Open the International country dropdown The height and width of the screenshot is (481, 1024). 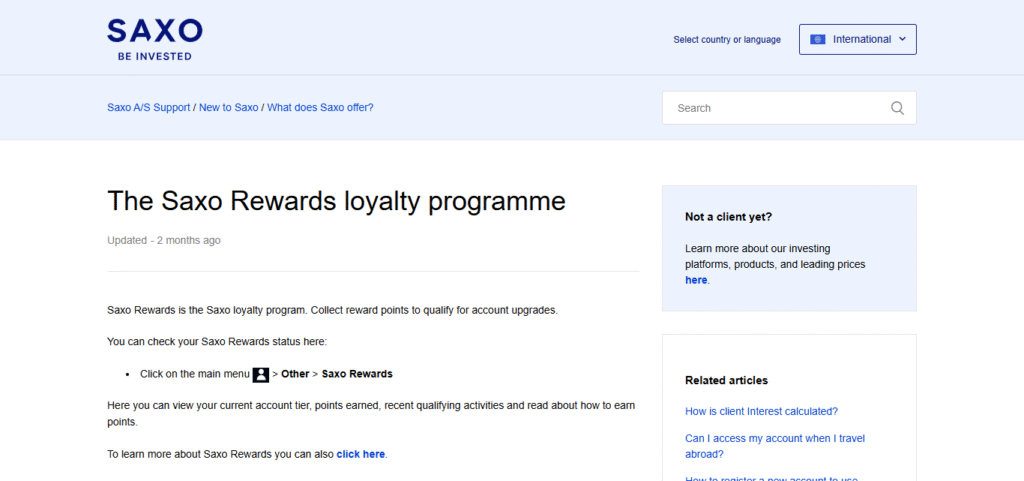tap(857, 40)
